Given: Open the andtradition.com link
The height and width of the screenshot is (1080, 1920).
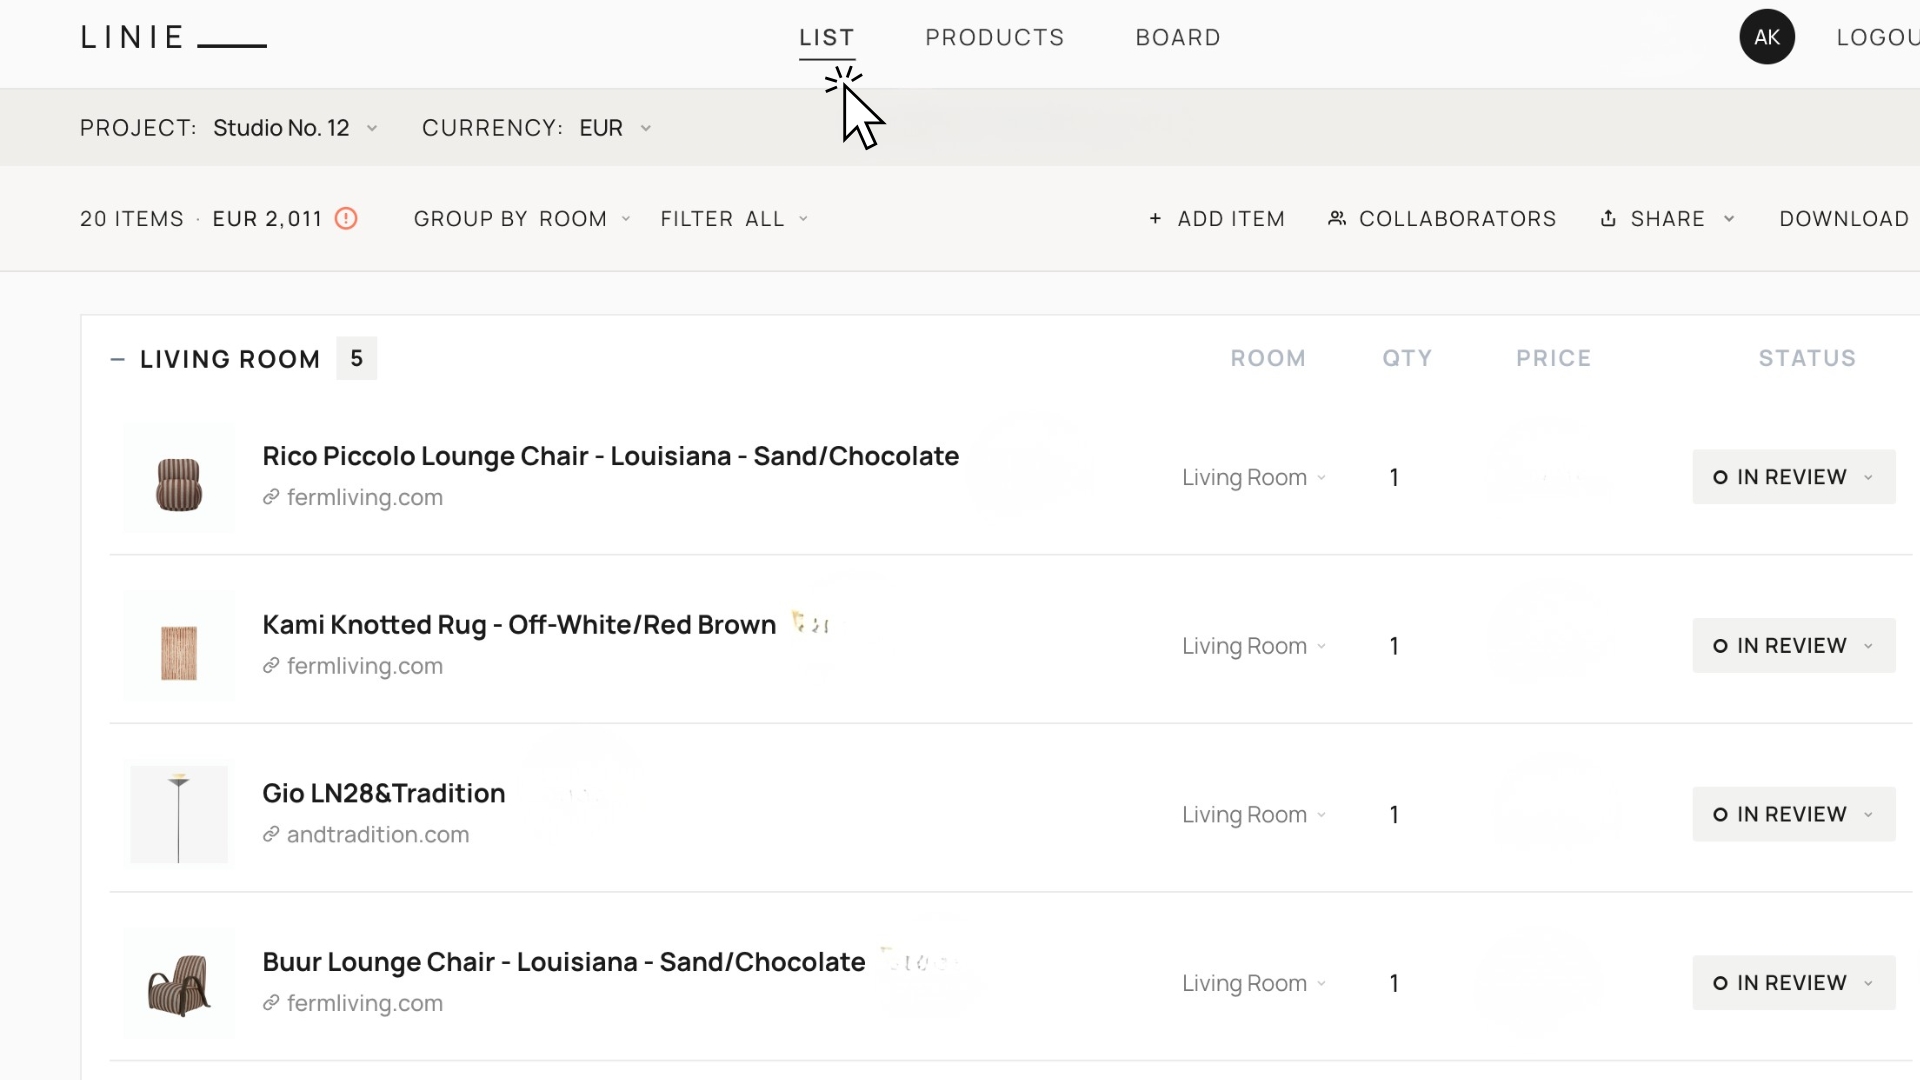Looking at the screenshot, I should point(378,835).
